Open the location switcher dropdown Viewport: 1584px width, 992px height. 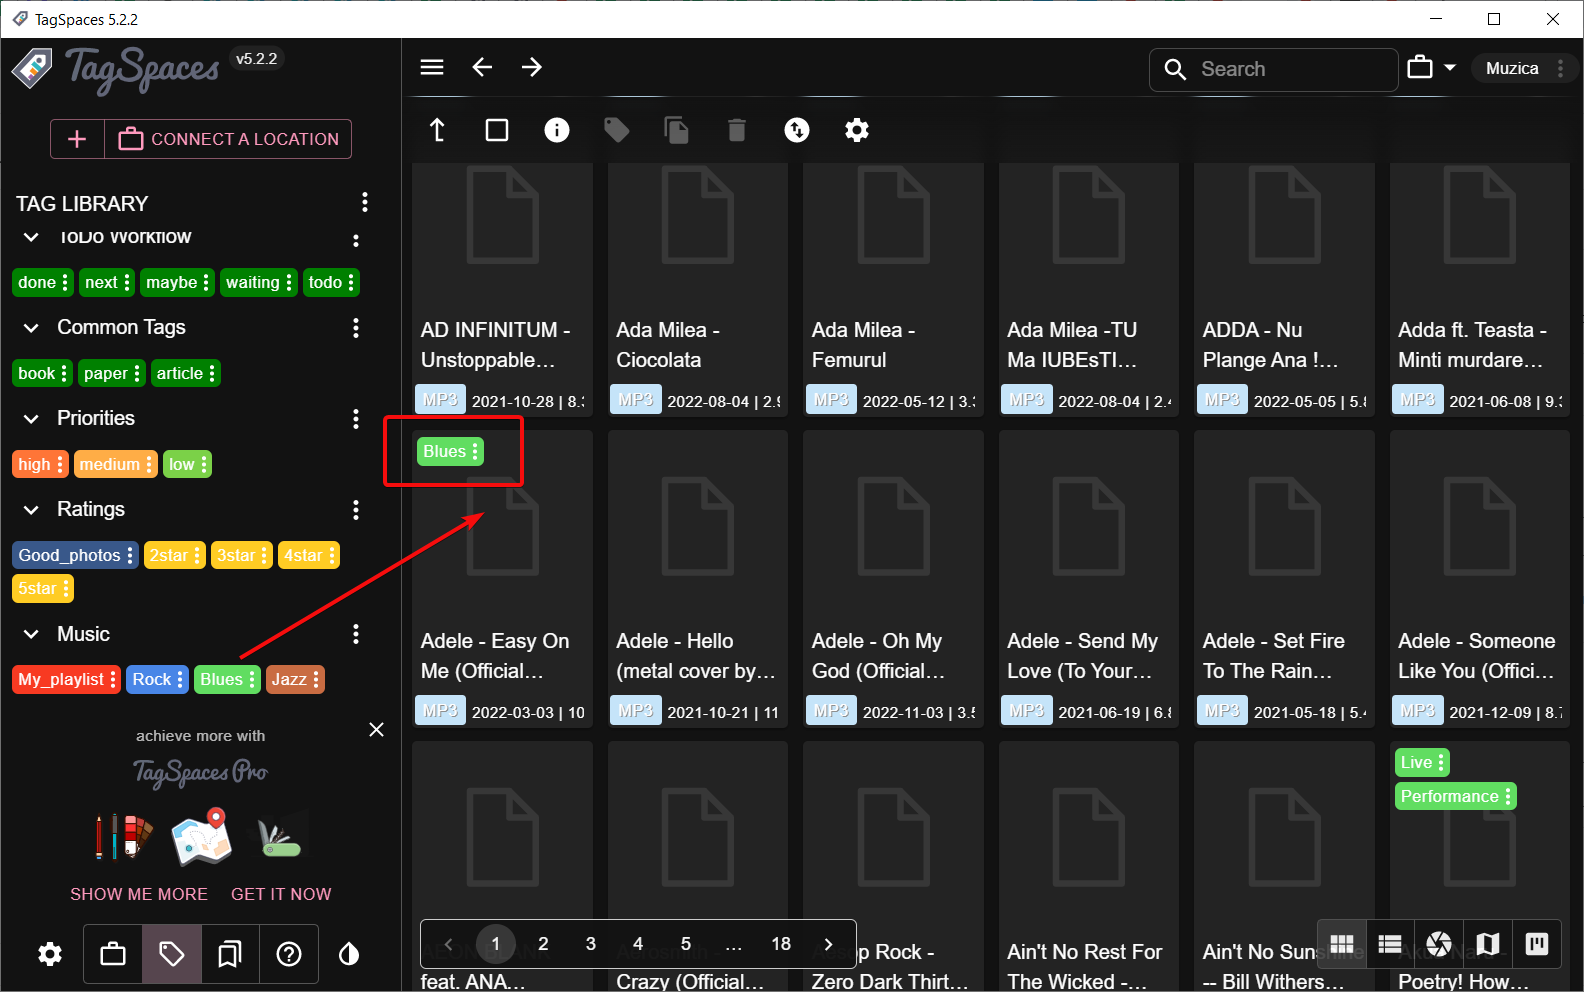coord(1432,68)
